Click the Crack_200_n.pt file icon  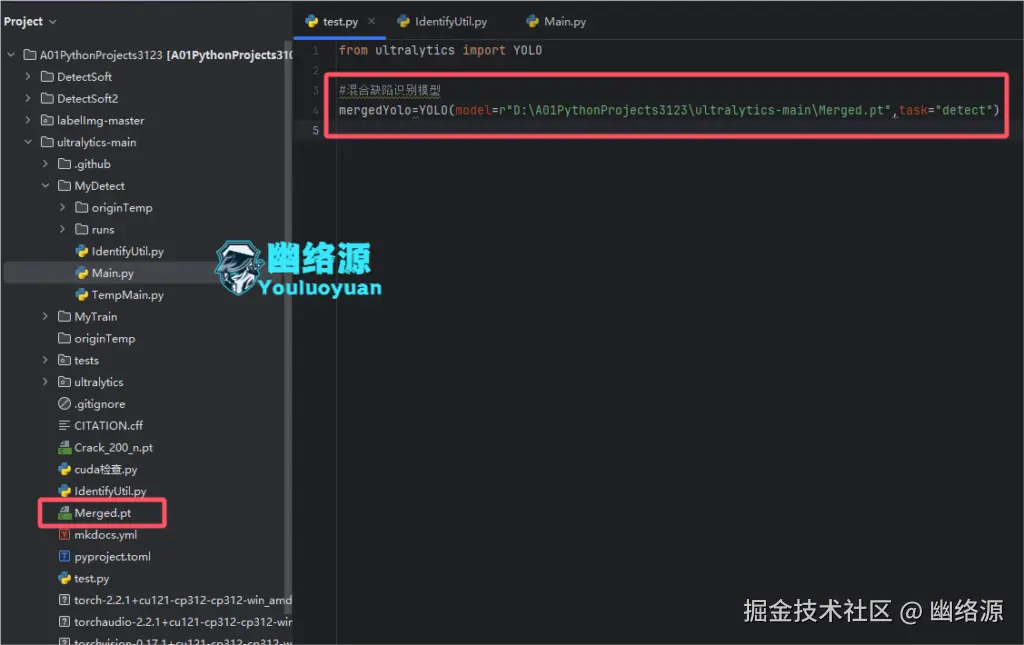(65, 447)
